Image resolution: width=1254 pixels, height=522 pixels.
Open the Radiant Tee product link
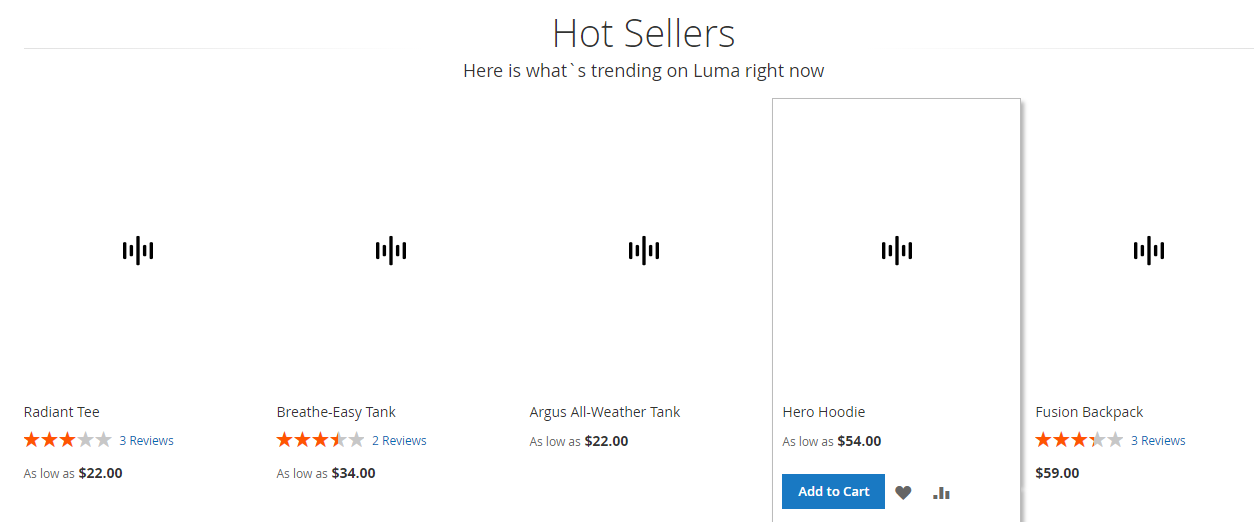62,412
